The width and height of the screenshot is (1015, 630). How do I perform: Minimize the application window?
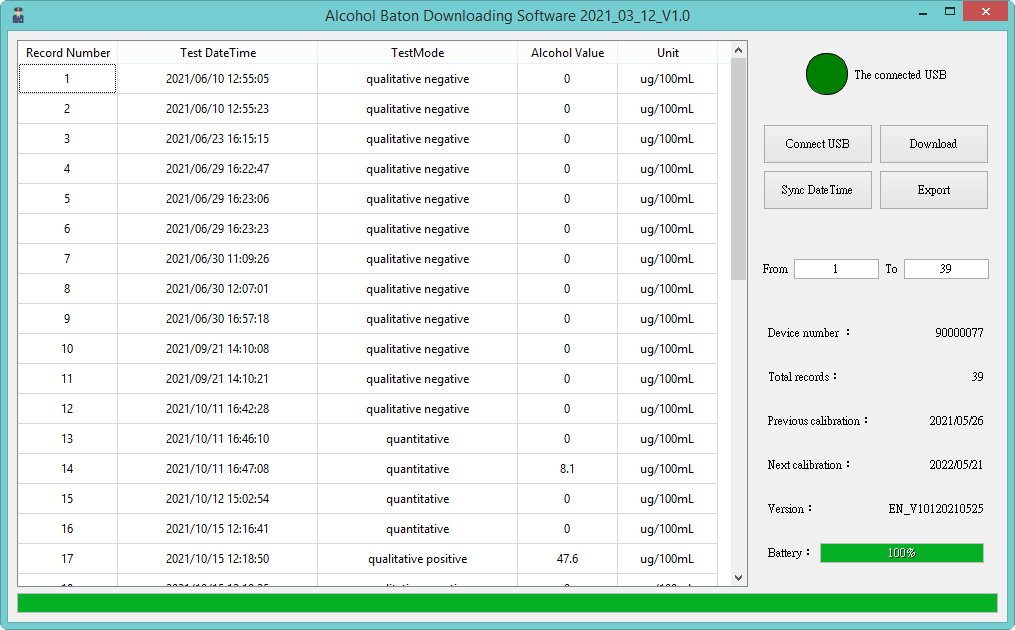(x=923, y=12)
